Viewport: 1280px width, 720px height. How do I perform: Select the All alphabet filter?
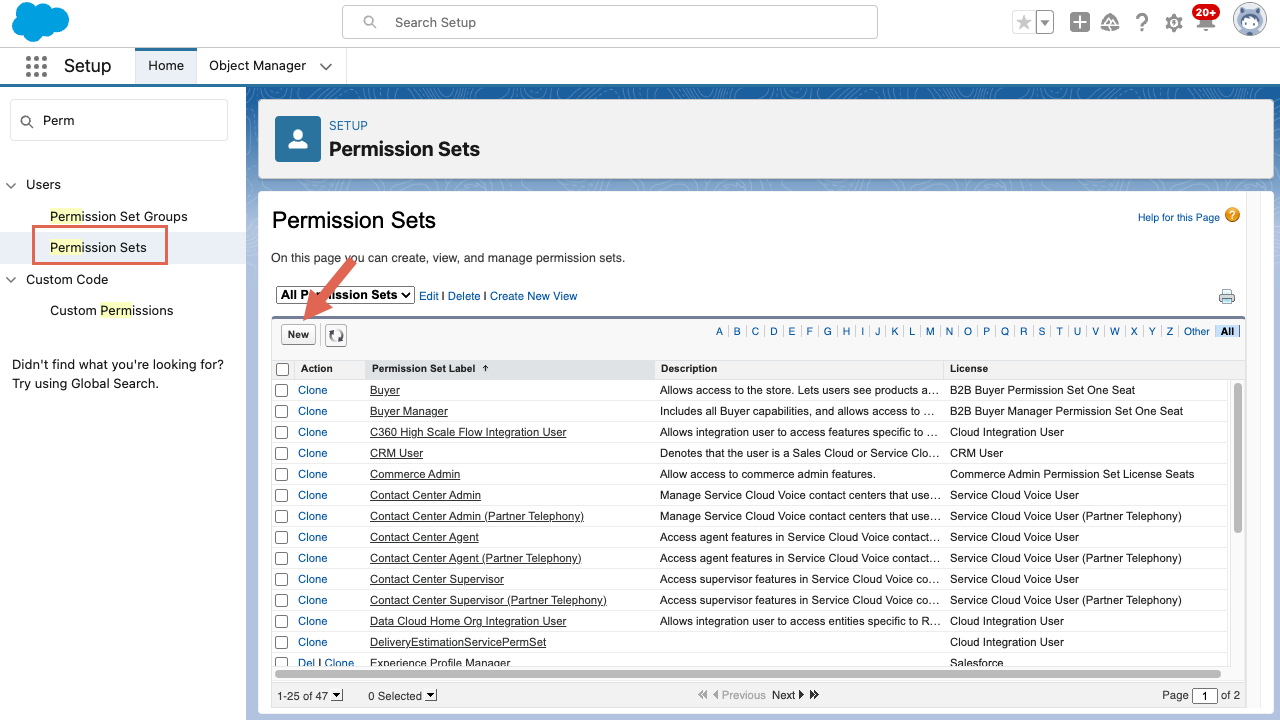(1227, 332)
